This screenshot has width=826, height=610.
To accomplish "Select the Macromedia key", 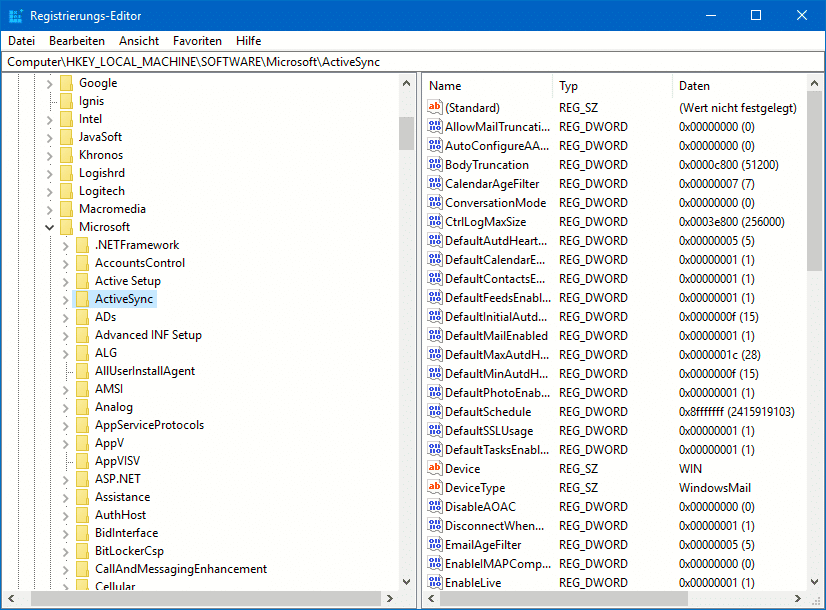I will (x=112, y=209).
